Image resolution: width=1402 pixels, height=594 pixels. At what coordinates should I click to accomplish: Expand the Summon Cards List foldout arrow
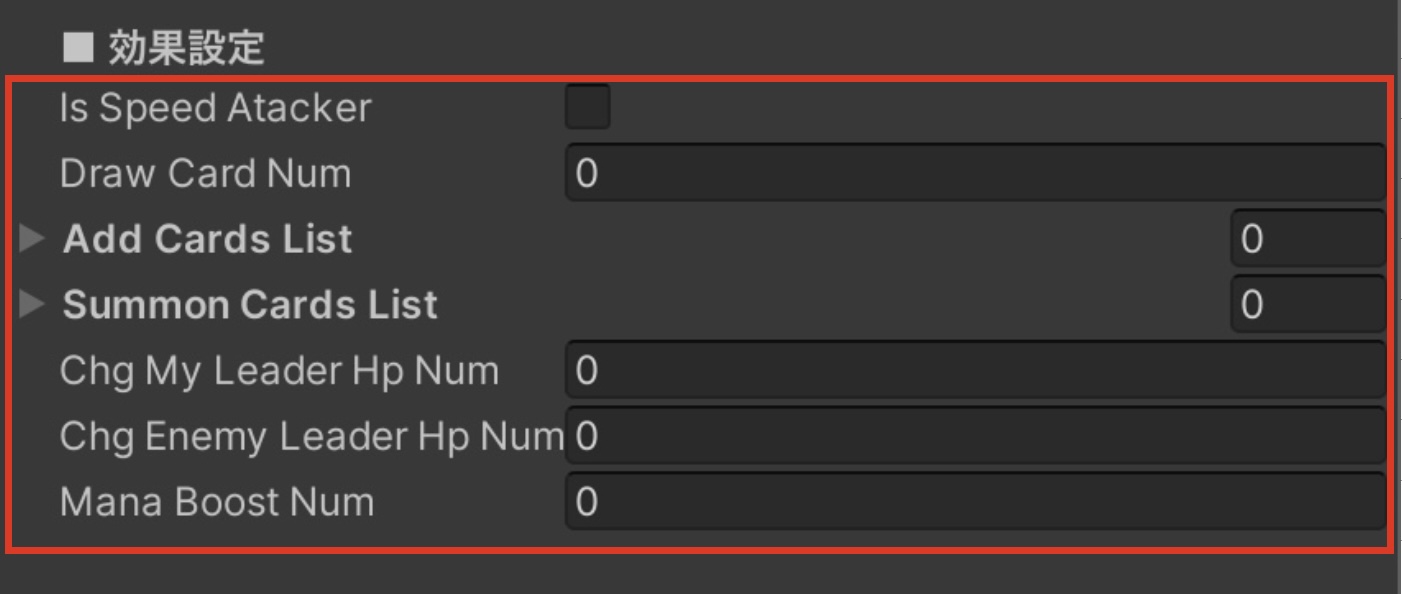coord(32,304)
